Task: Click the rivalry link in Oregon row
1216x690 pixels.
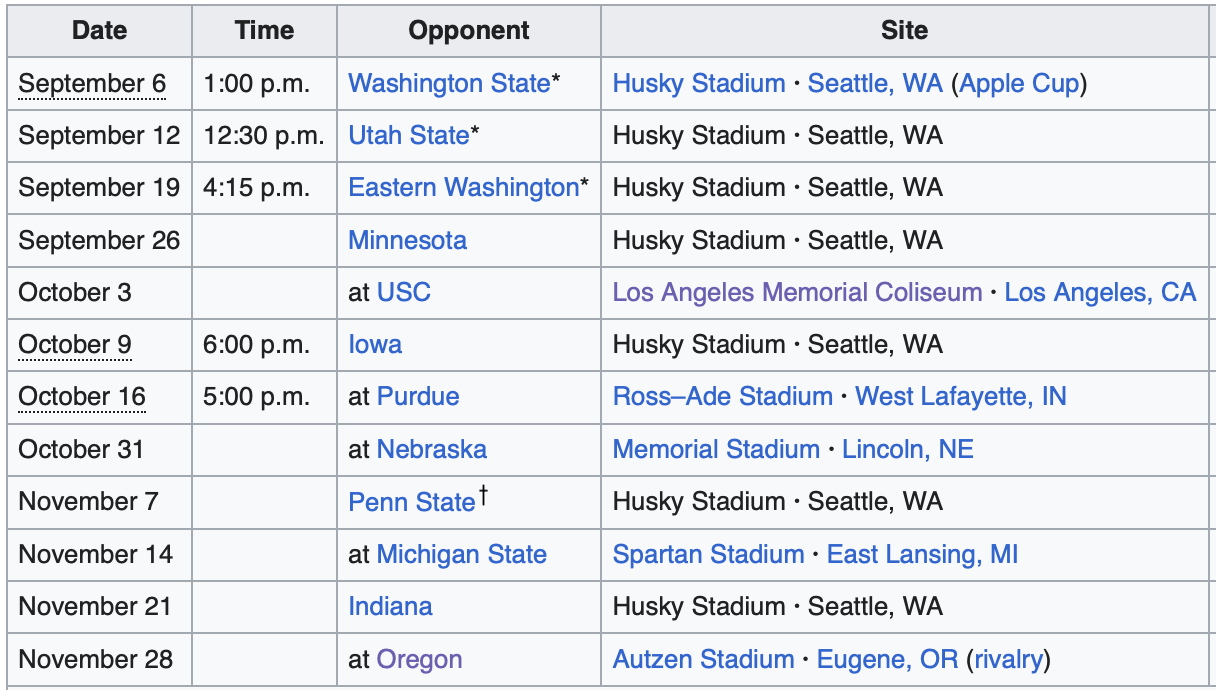Action: (1008, 659)
